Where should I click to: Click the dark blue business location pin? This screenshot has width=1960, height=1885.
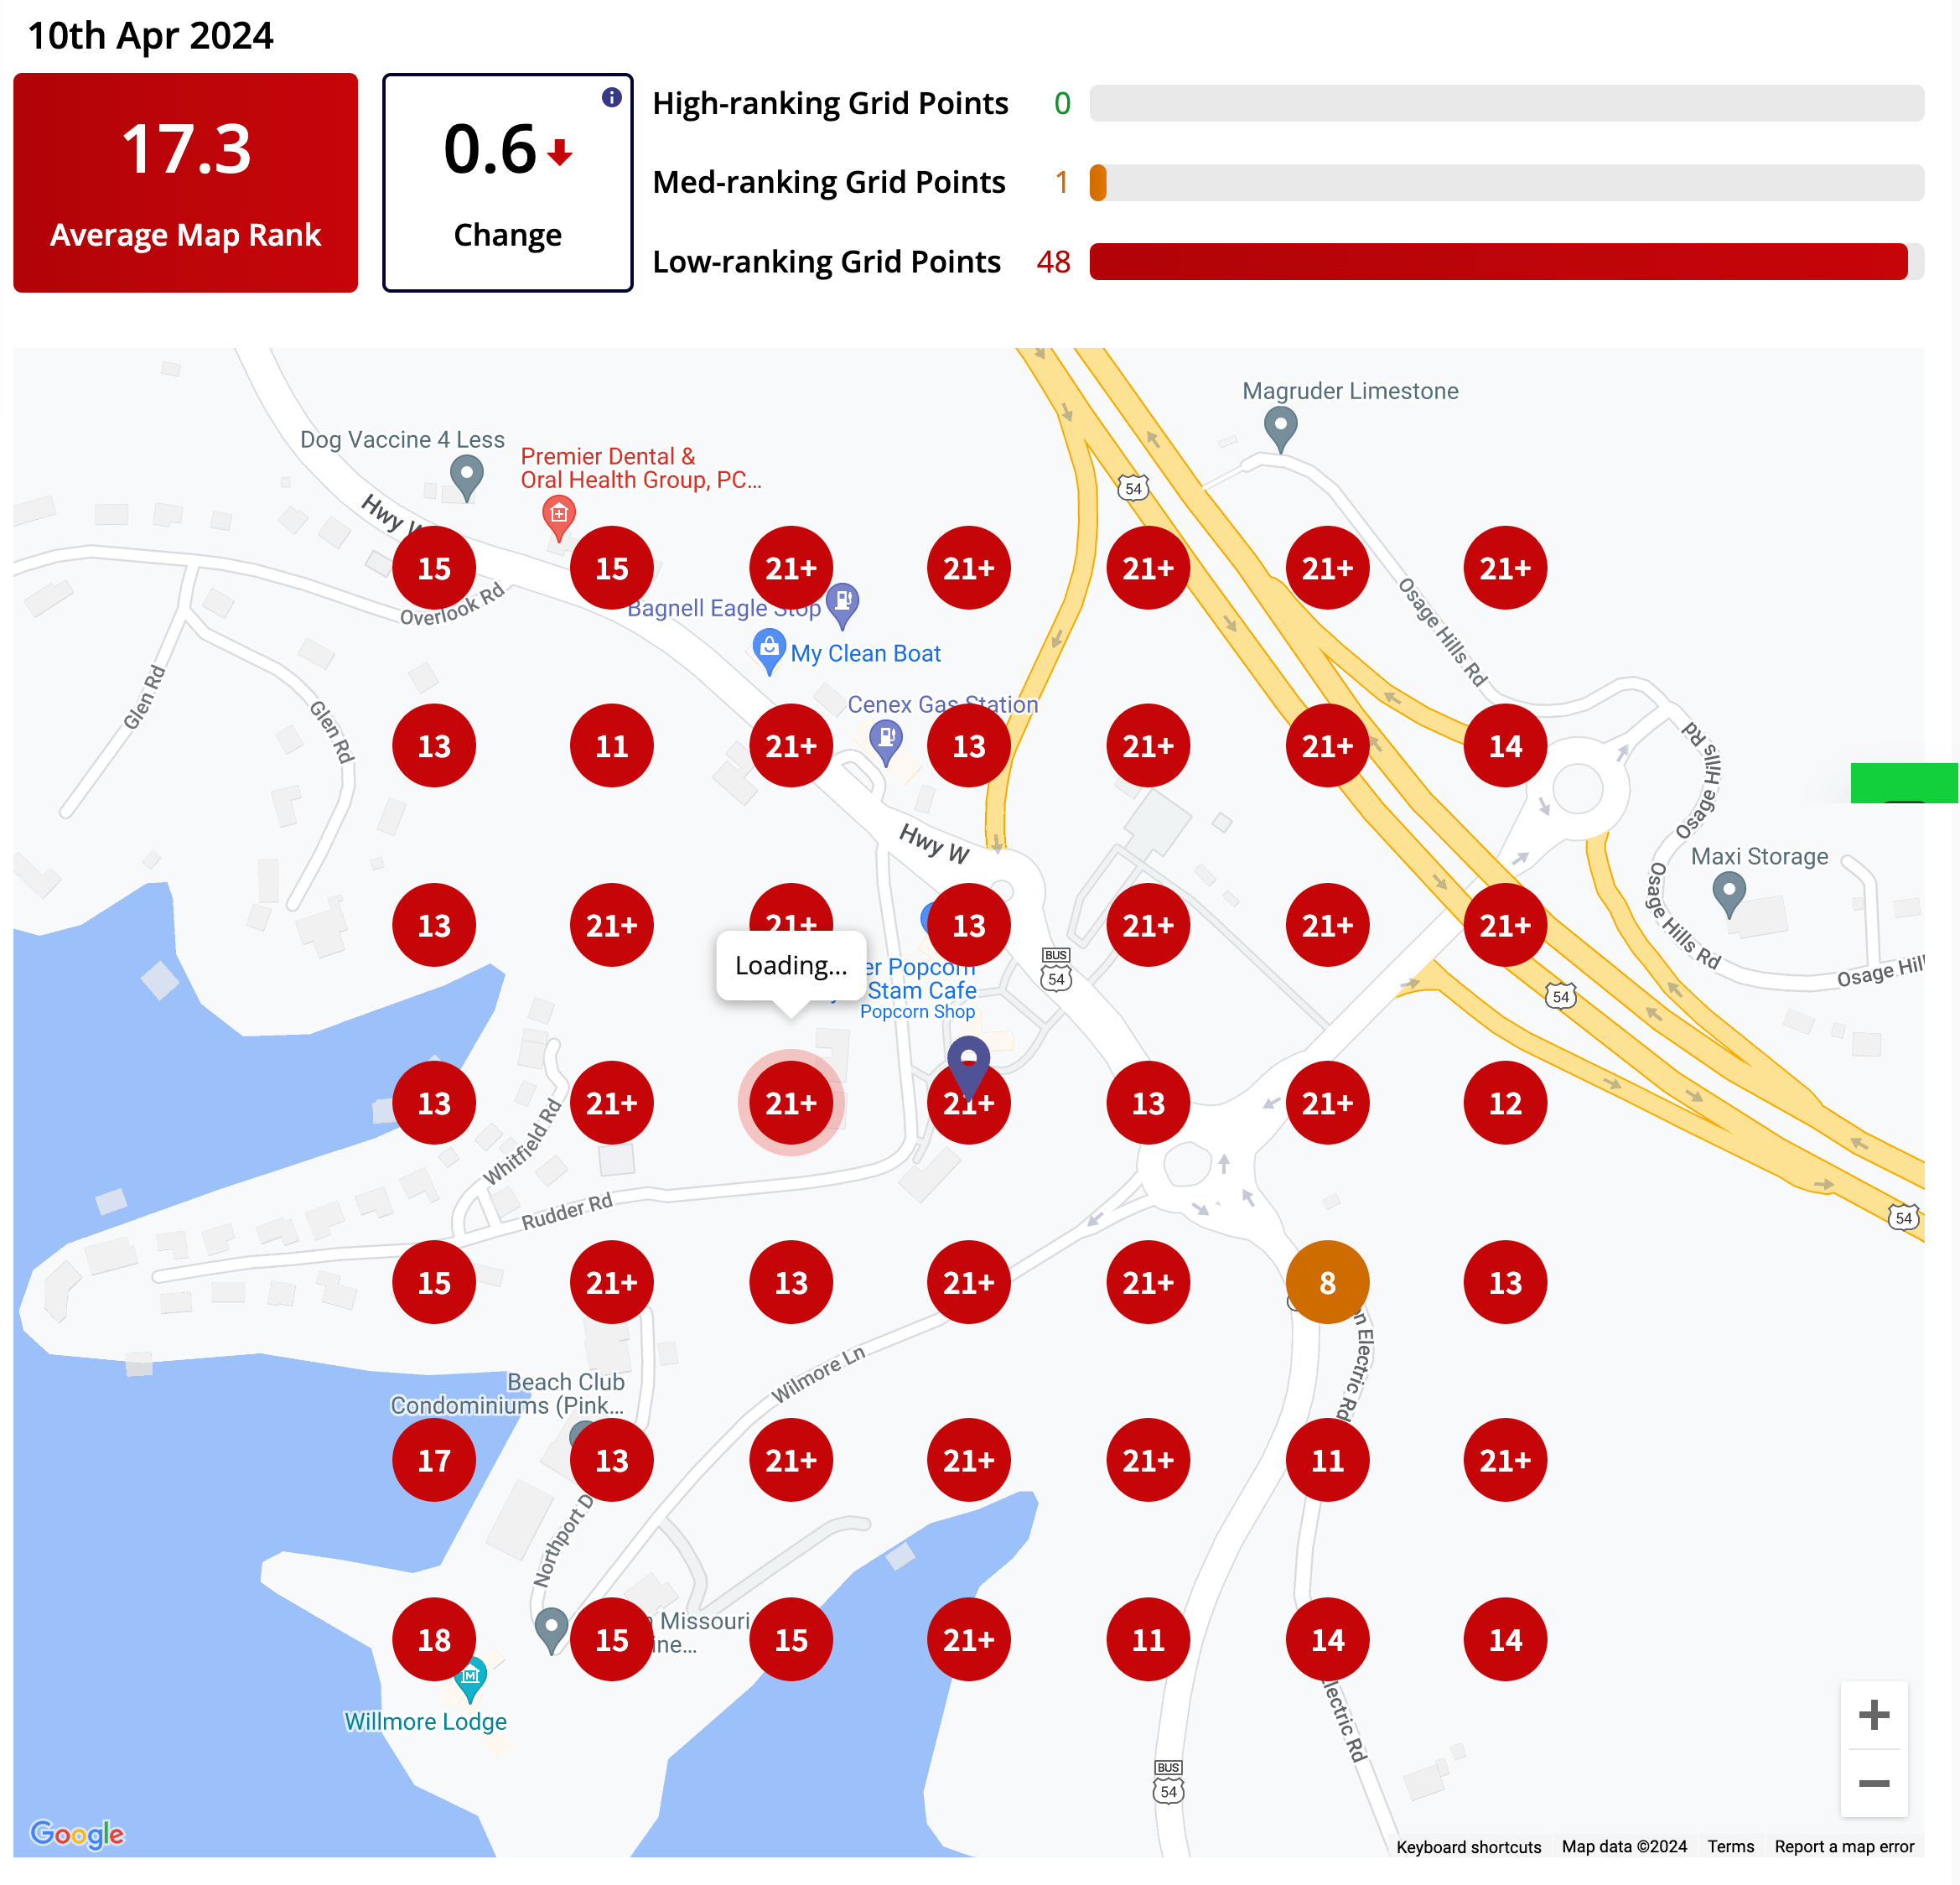[x=968, y=1068]
